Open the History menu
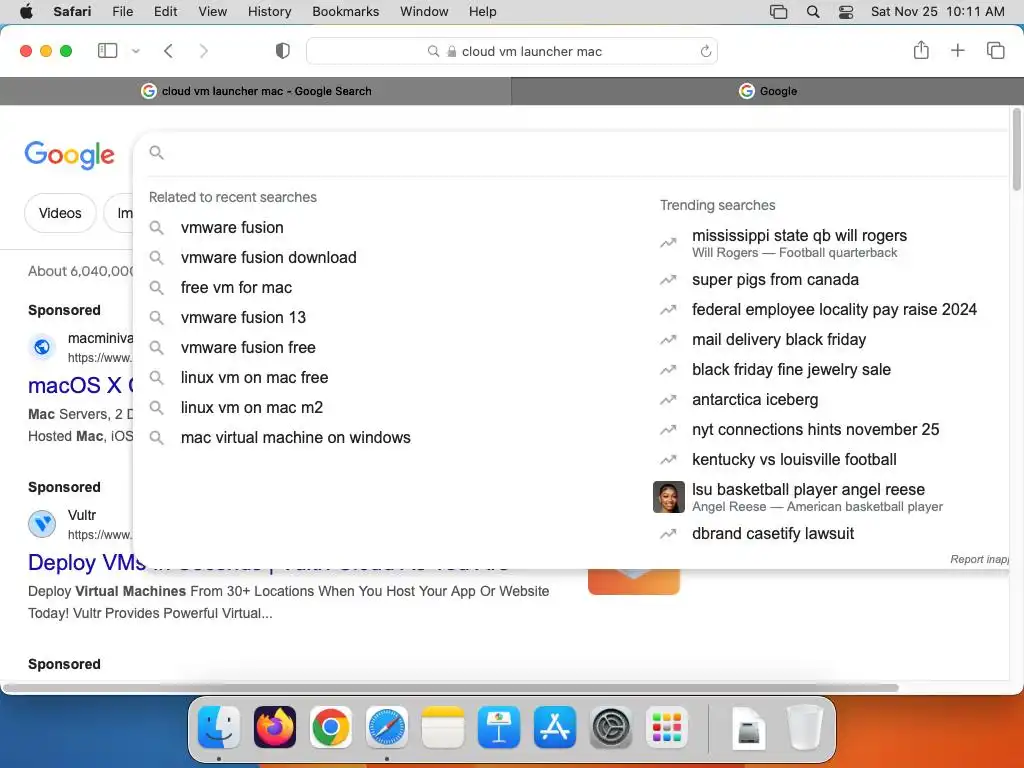 [x=269, y=11]
